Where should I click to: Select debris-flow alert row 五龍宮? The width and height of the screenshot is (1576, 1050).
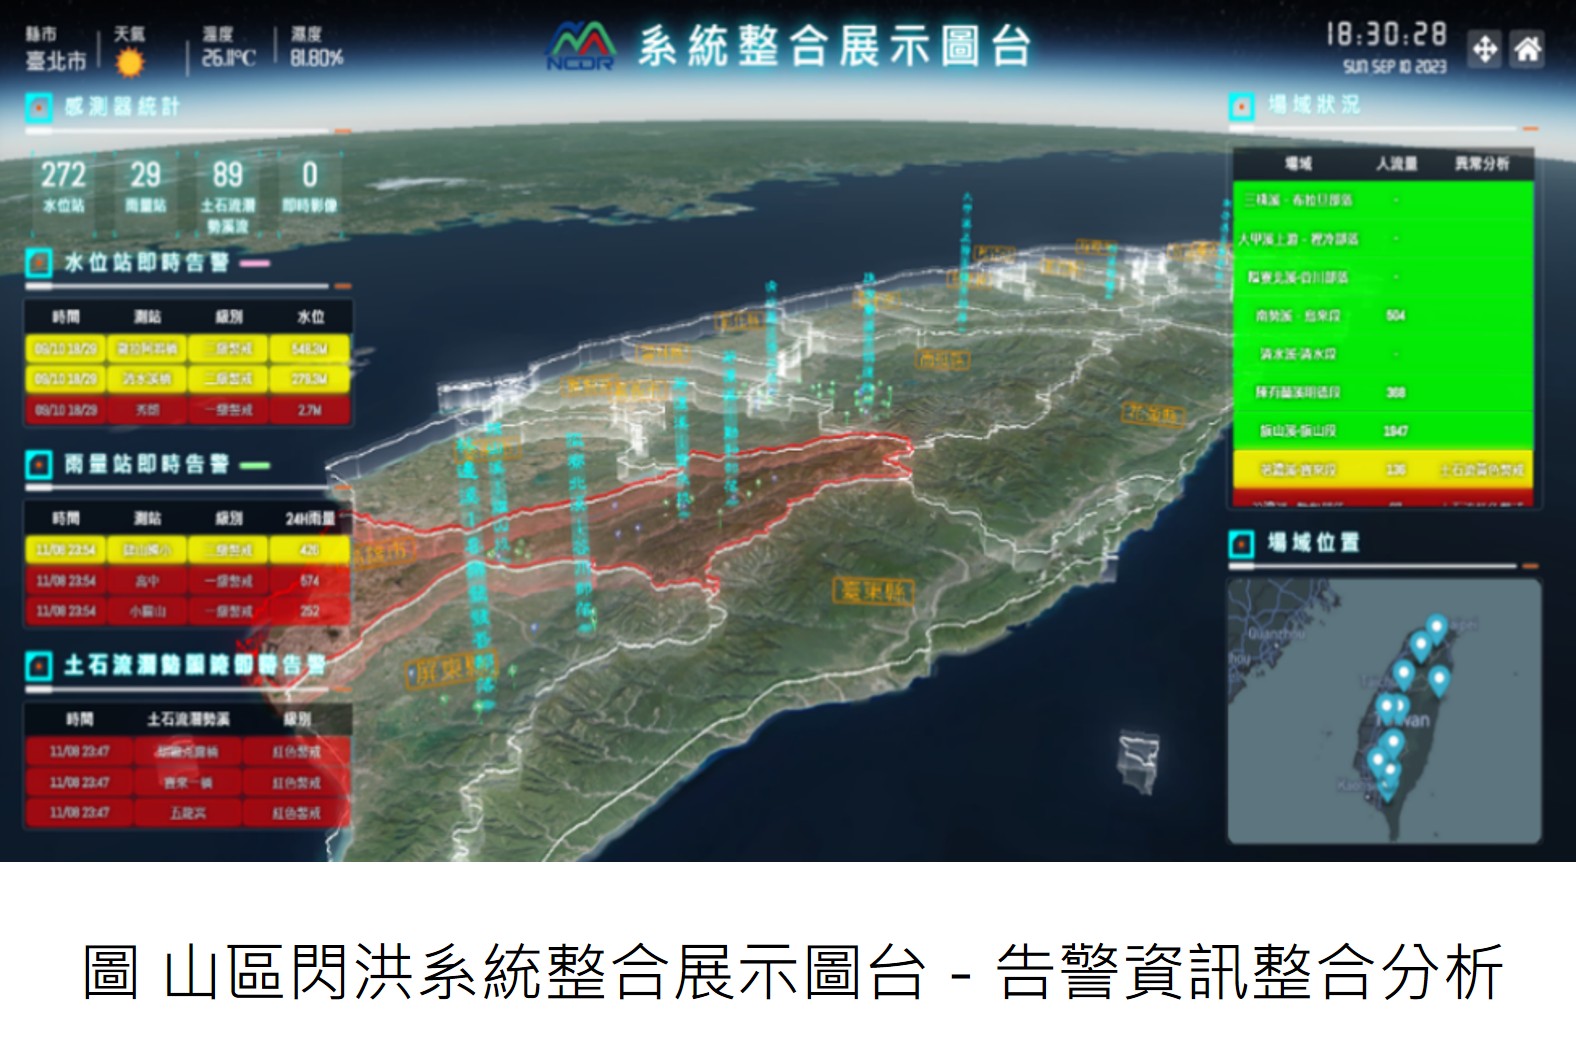[188, 813]
